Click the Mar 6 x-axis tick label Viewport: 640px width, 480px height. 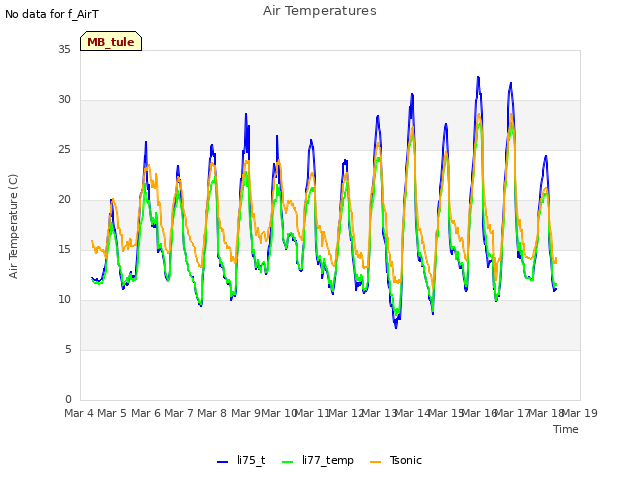(146, 413)
